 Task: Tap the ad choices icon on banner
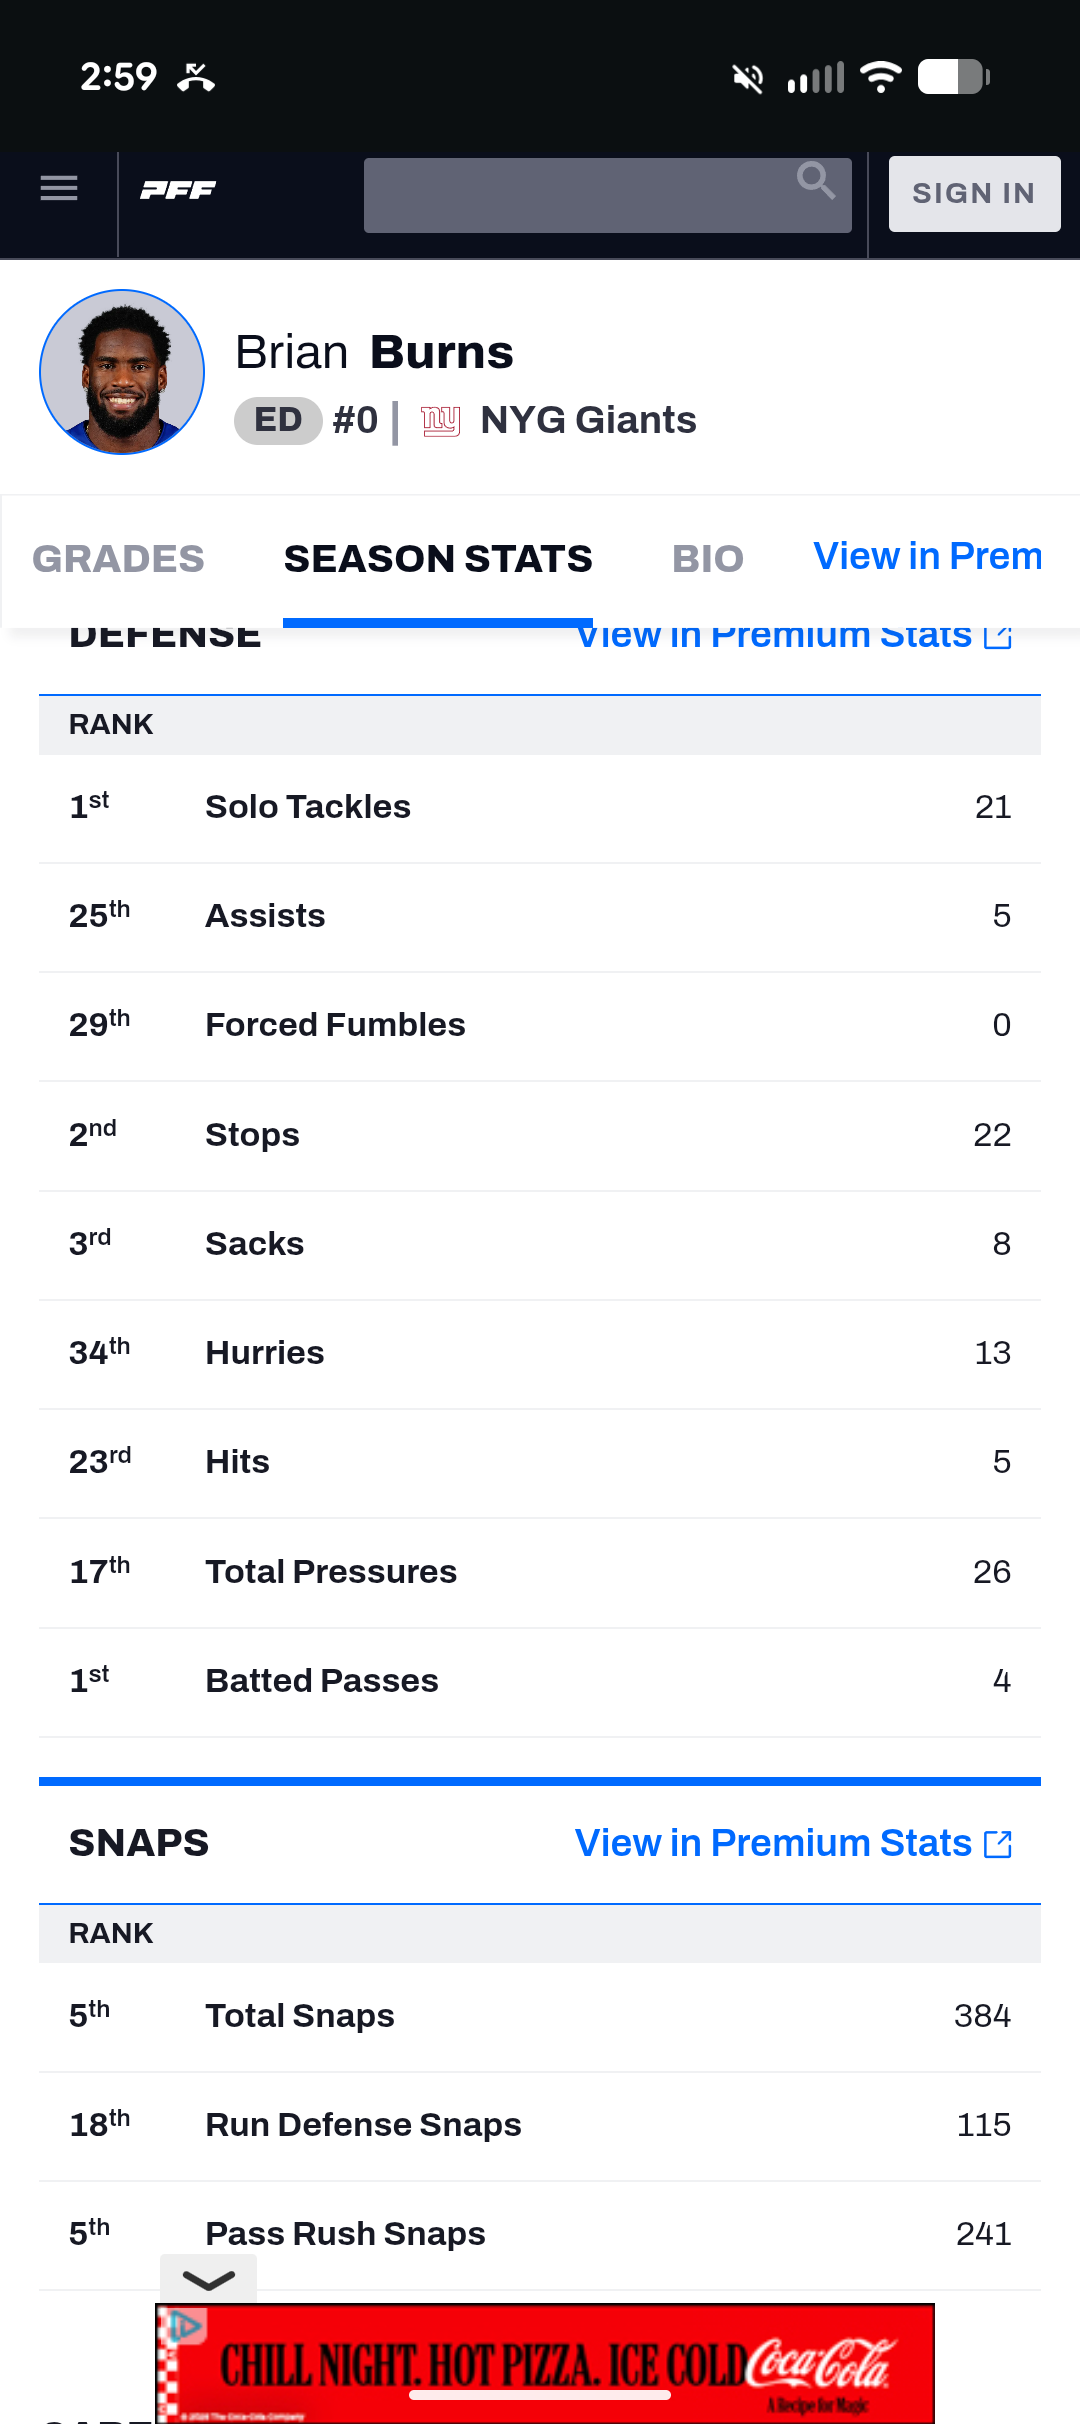182,2326
